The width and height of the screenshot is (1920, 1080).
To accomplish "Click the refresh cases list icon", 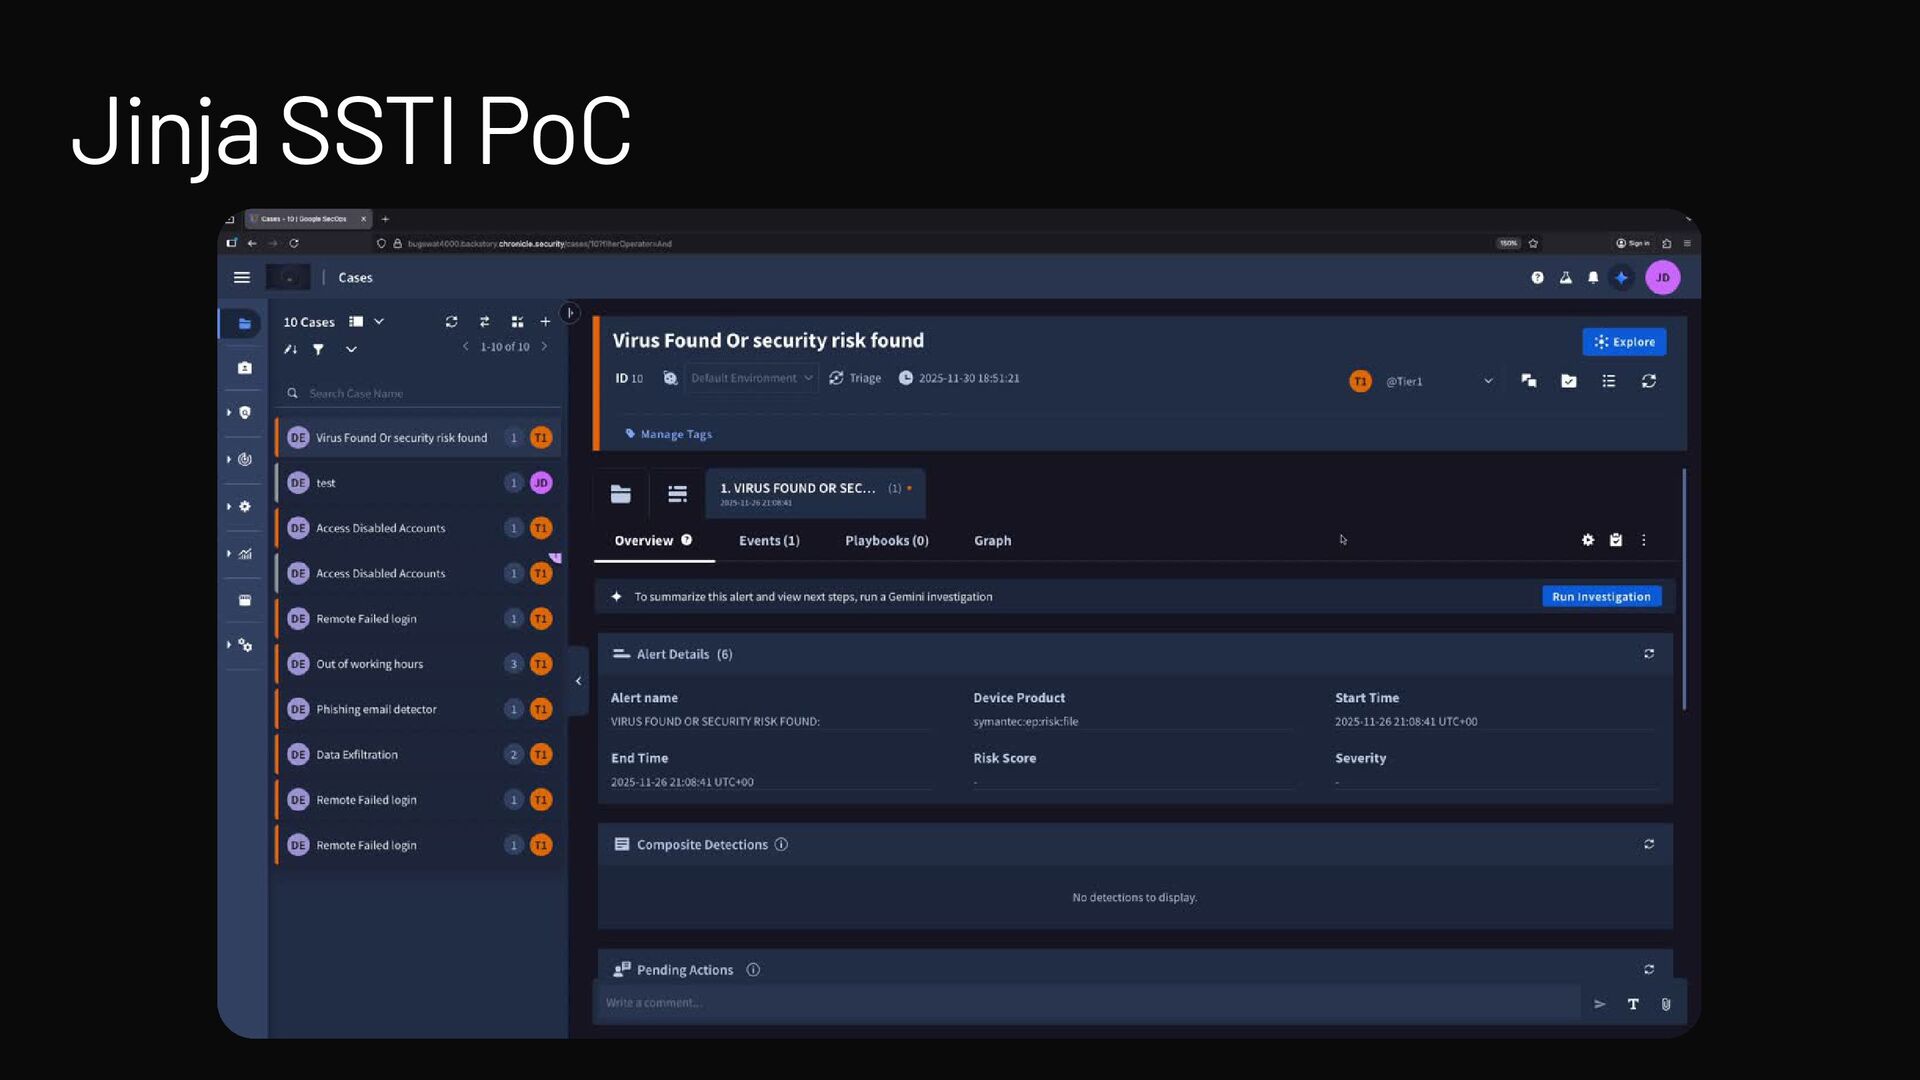I will (x=451, y=322).
